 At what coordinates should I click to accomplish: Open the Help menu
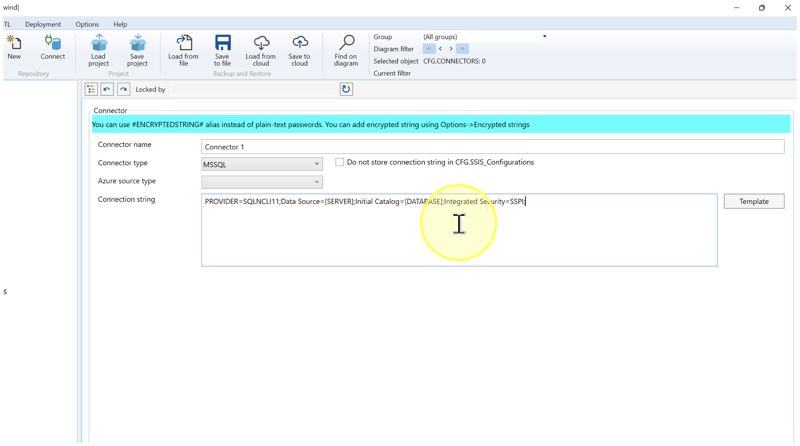(120, 24)
